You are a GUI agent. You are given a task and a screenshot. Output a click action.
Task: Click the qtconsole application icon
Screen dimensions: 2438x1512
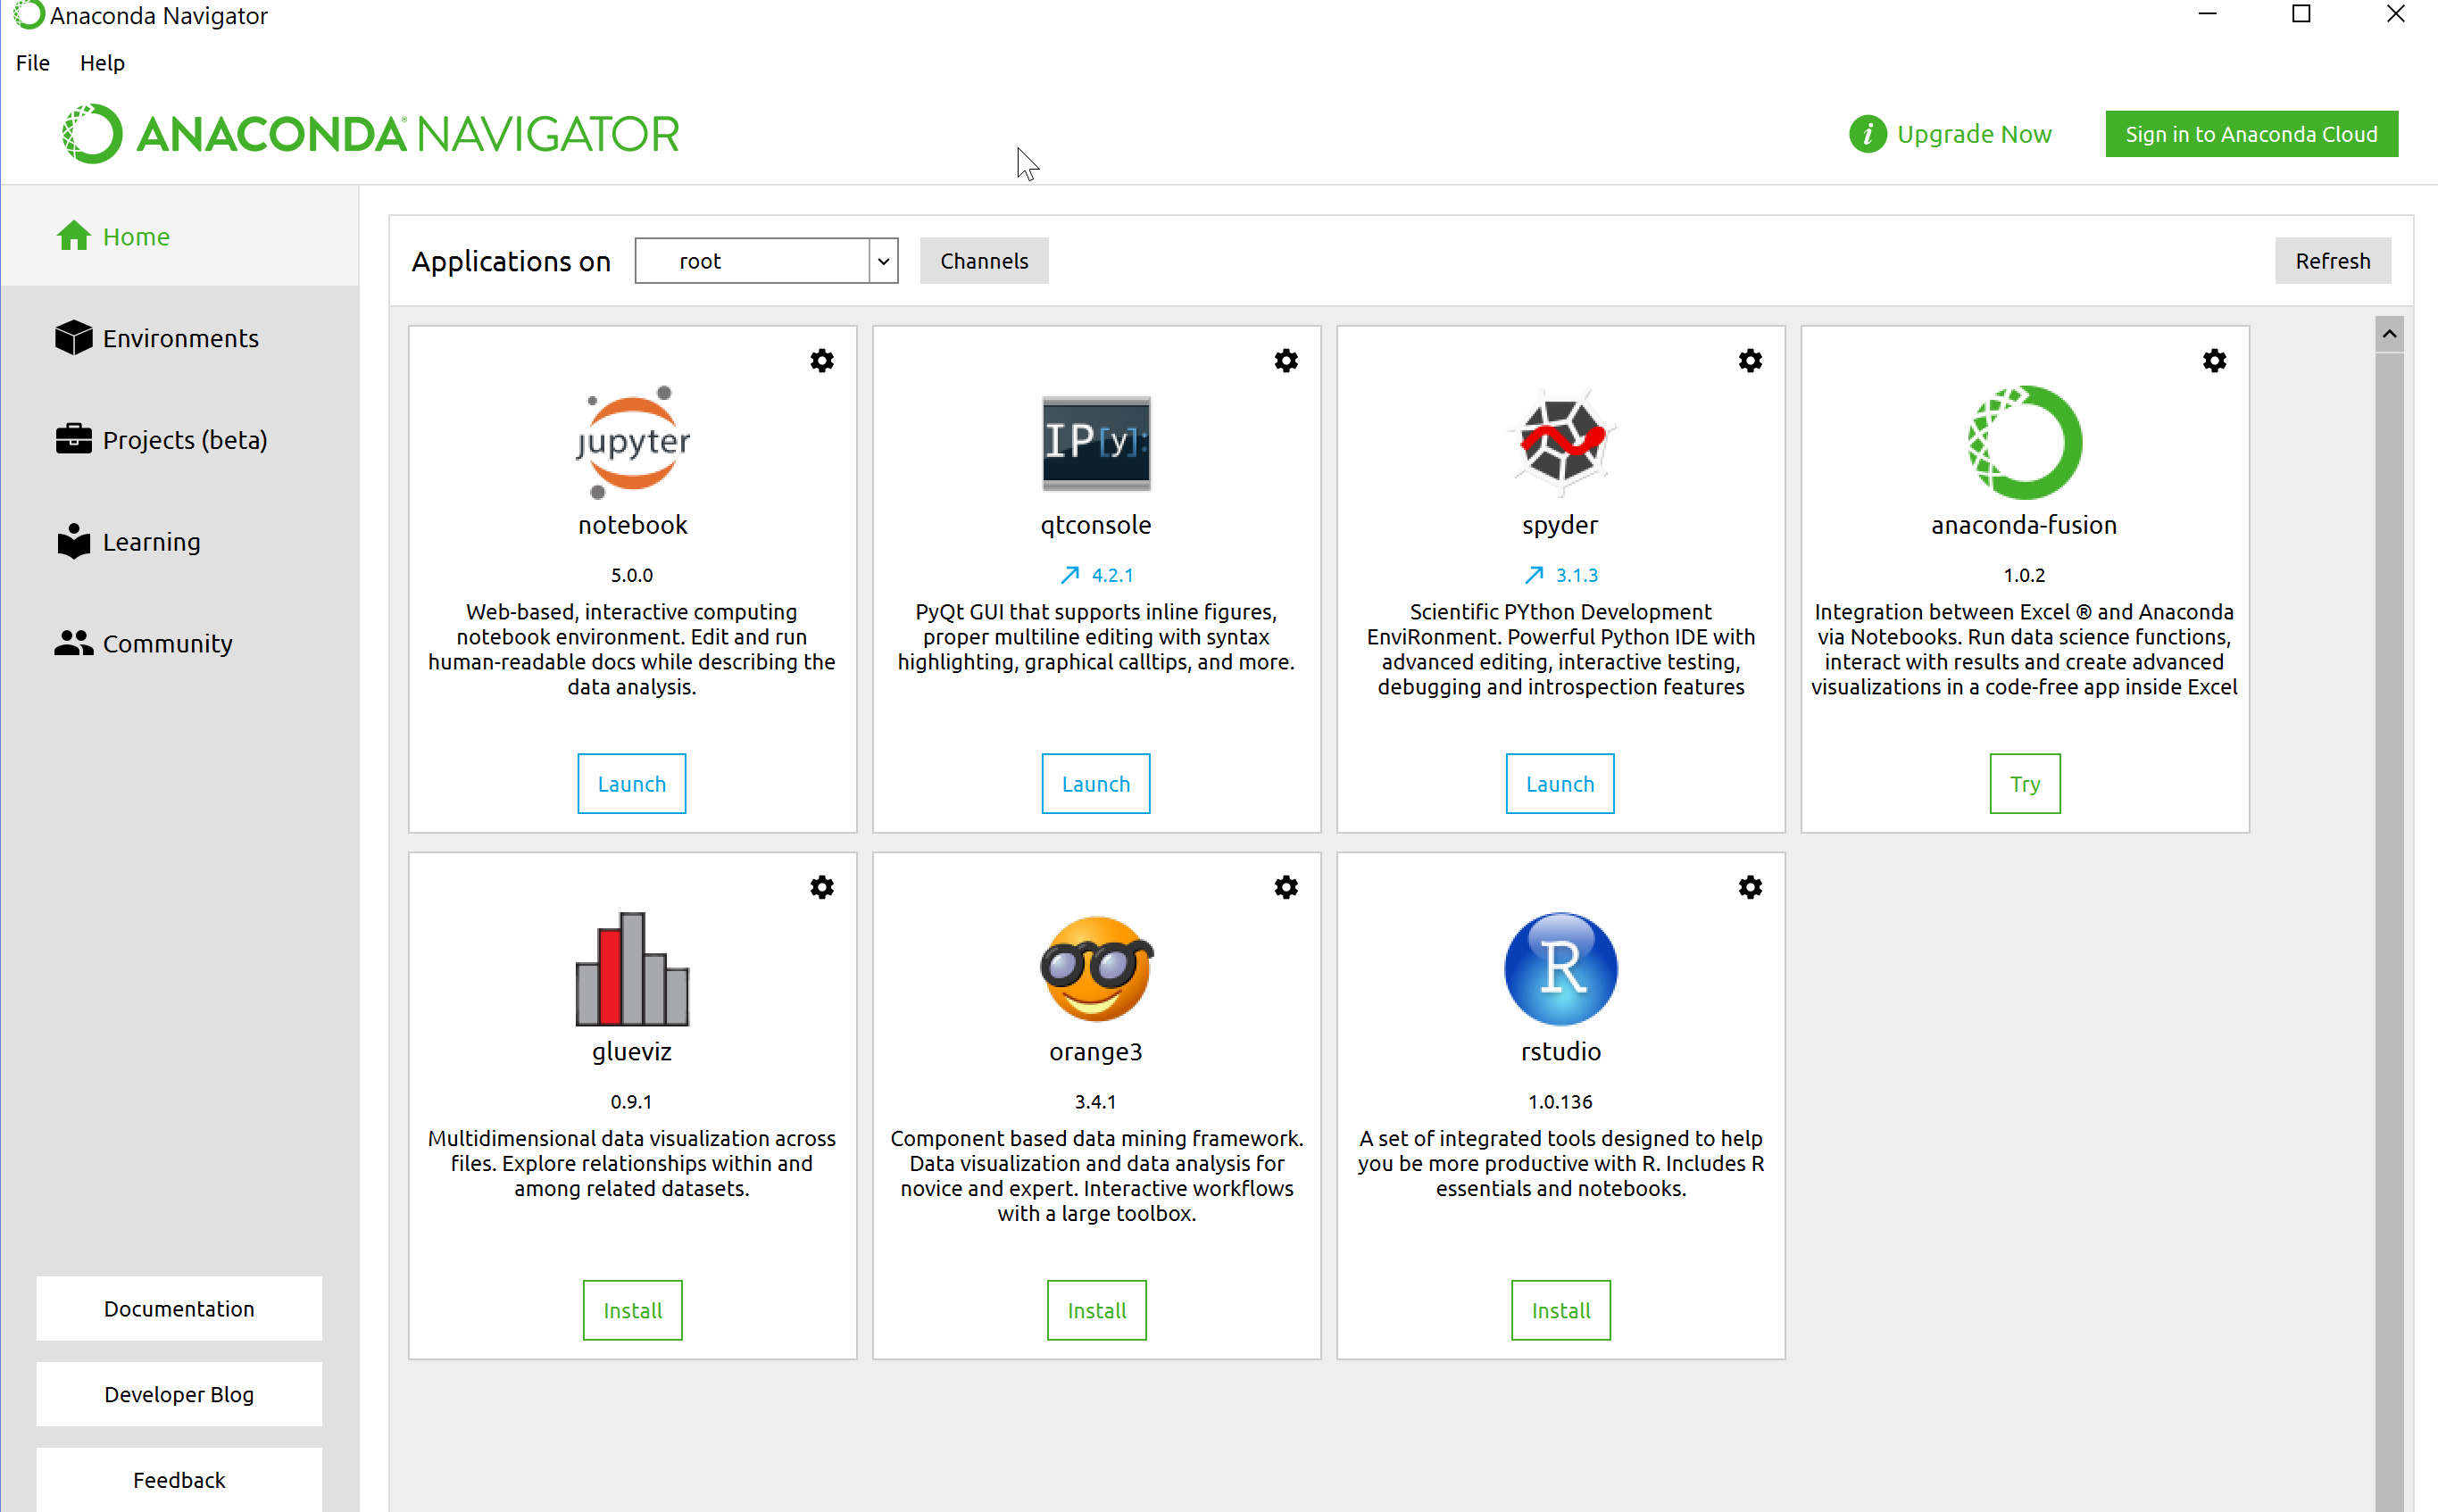(1095, 443)
